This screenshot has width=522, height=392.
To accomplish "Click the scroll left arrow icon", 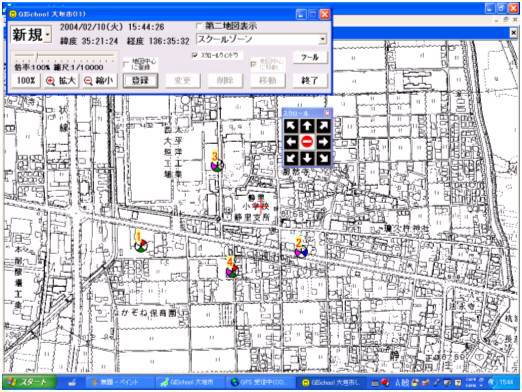I will (x=291, y=142).
